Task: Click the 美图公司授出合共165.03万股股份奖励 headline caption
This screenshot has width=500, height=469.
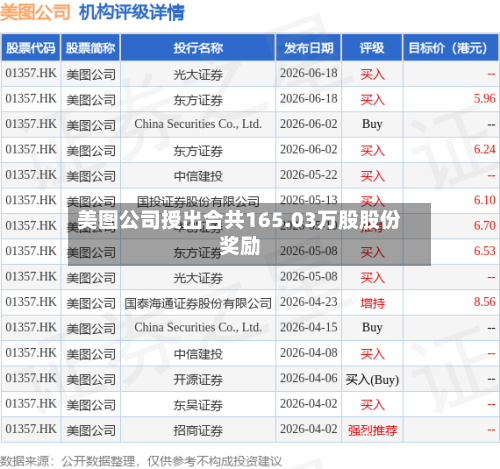Action: pyautogui.click(x=239, y=233)
